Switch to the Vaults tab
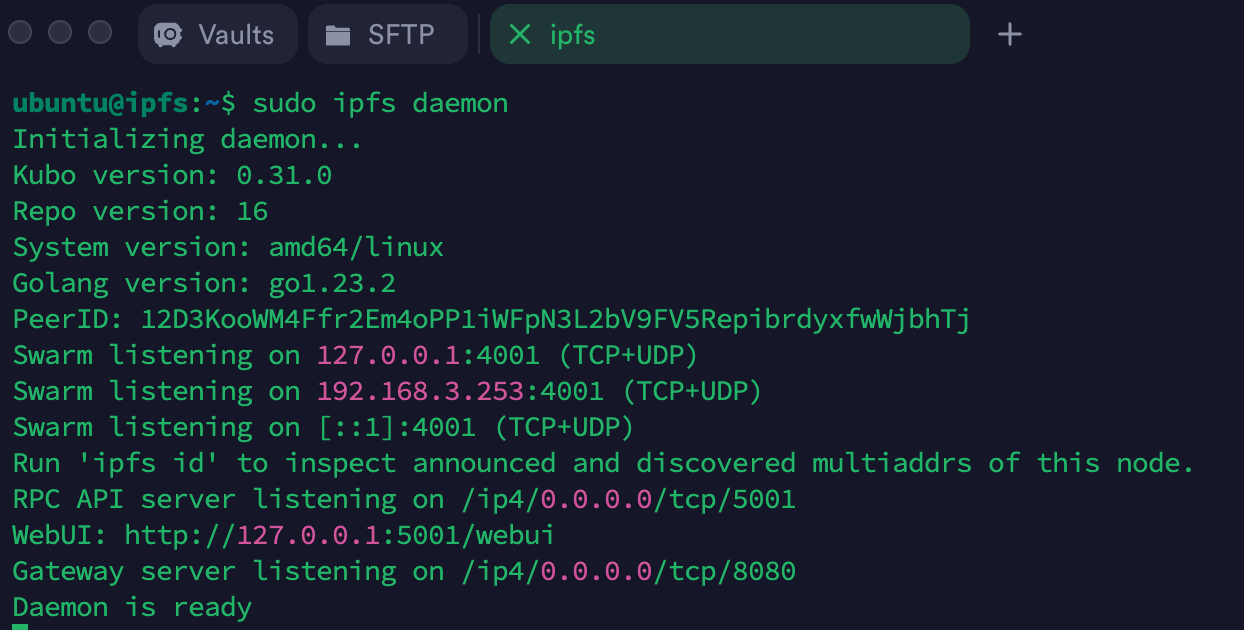 (218, 35)
